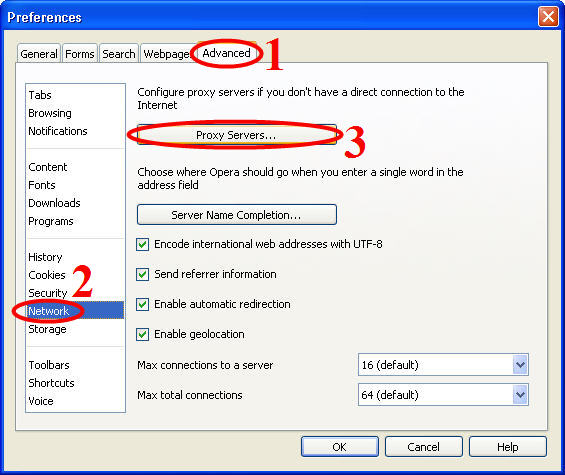
Task: Toggle Send referrer information checkbox
Action: point(142,274)
